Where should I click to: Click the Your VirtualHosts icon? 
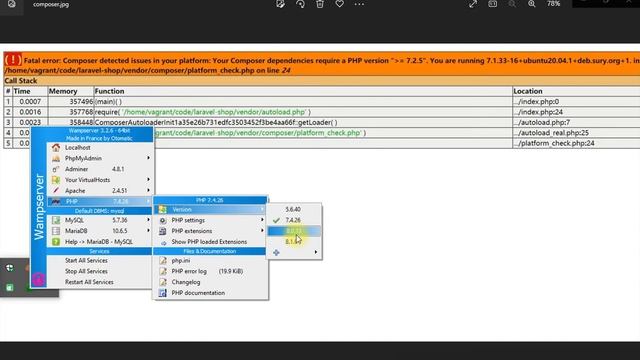click(56, 180)
